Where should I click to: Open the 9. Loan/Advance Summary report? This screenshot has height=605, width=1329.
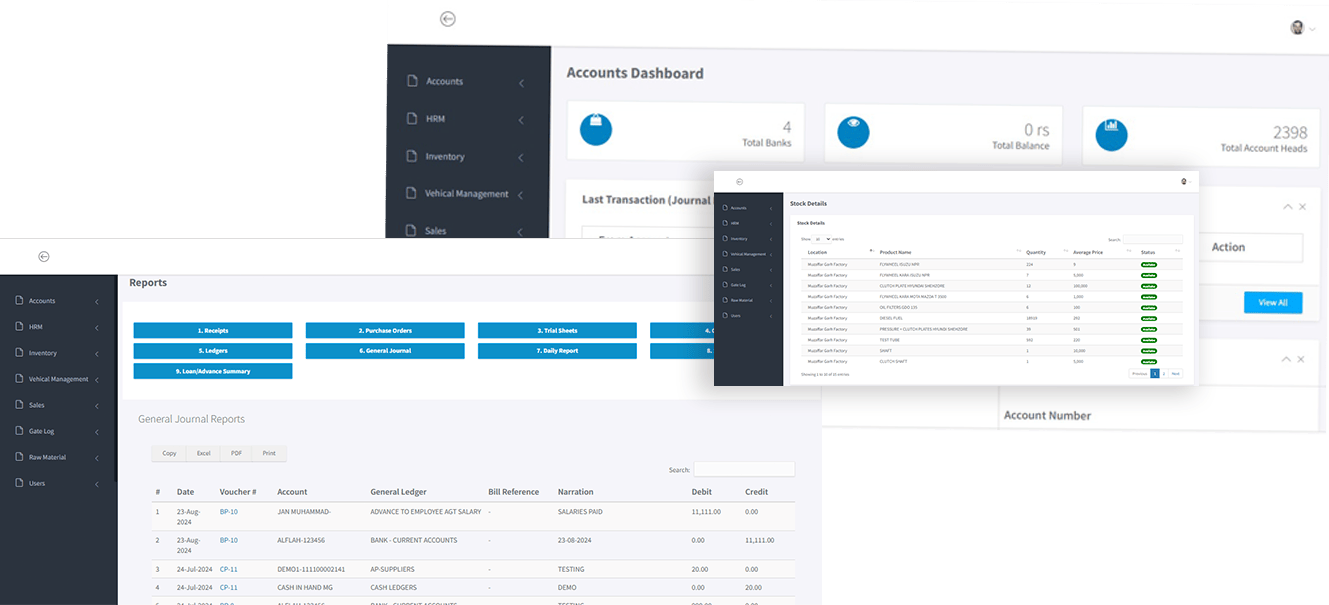tap(213, 371)
